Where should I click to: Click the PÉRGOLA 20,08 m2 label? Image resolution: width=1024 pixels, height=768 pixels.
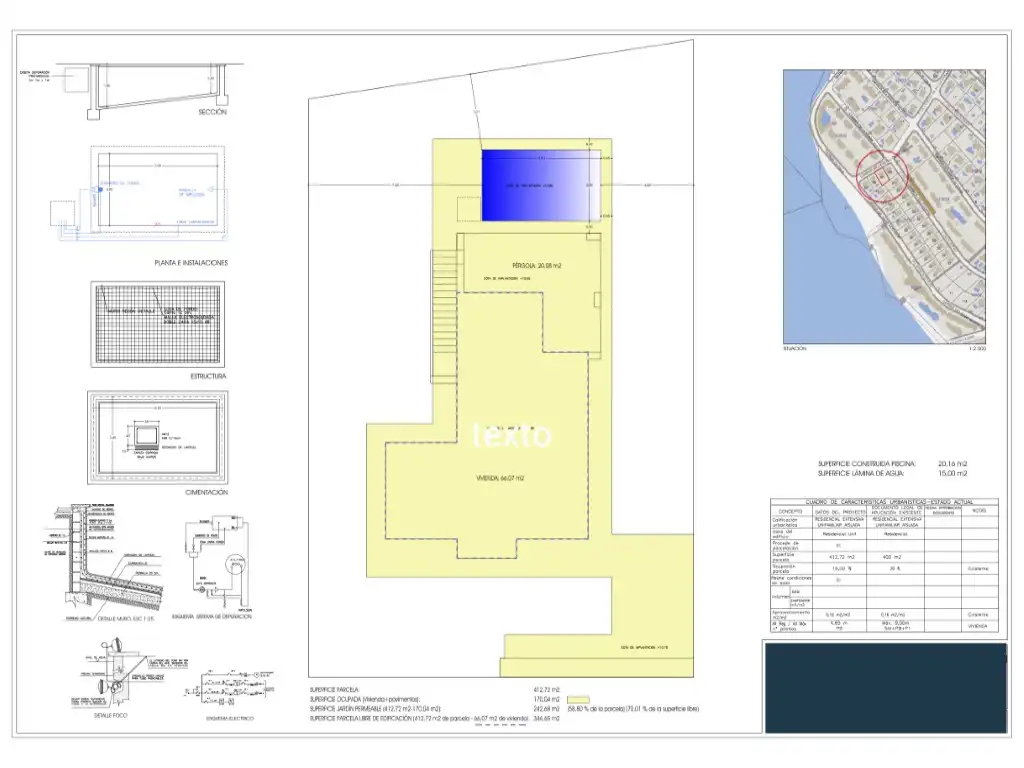click(x=537, y=266)
